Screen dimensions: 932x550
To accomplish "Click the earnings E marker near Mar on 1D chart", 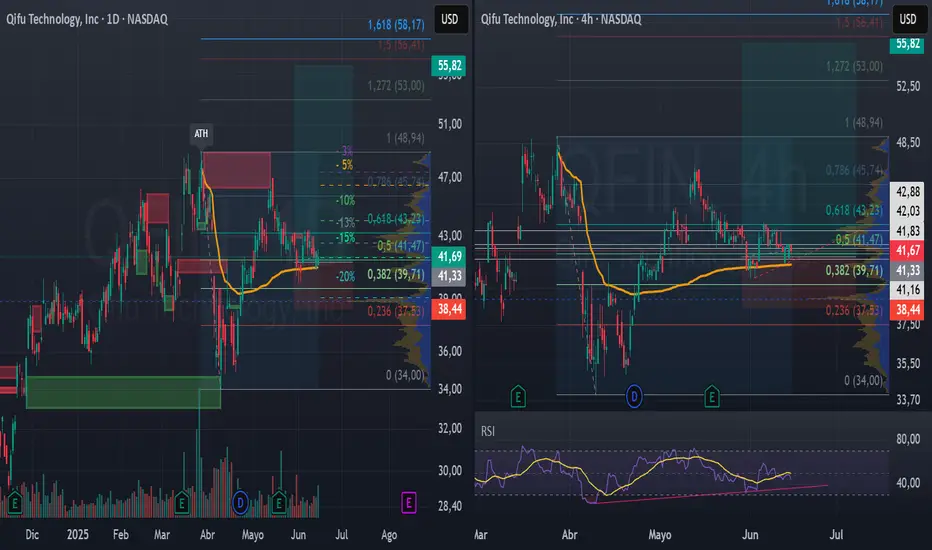I will (181, 504).
